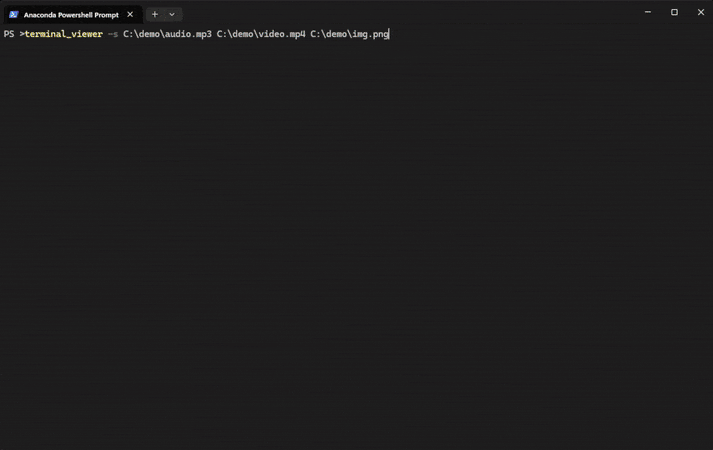This screenshot has height=450, width=713.
Task: Click the PS prompt label
Action: [x=9, y=34]
